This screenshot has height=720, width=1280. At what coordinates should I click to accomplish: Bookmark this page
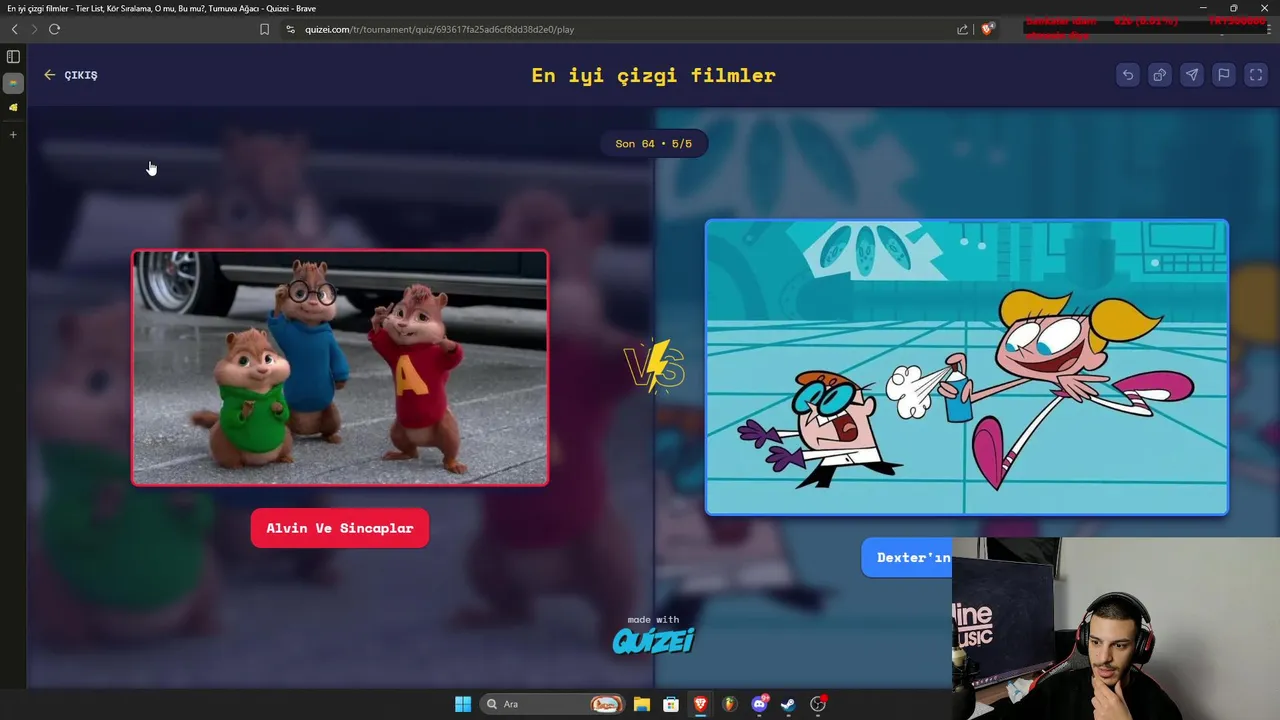(x=264, y=29)
